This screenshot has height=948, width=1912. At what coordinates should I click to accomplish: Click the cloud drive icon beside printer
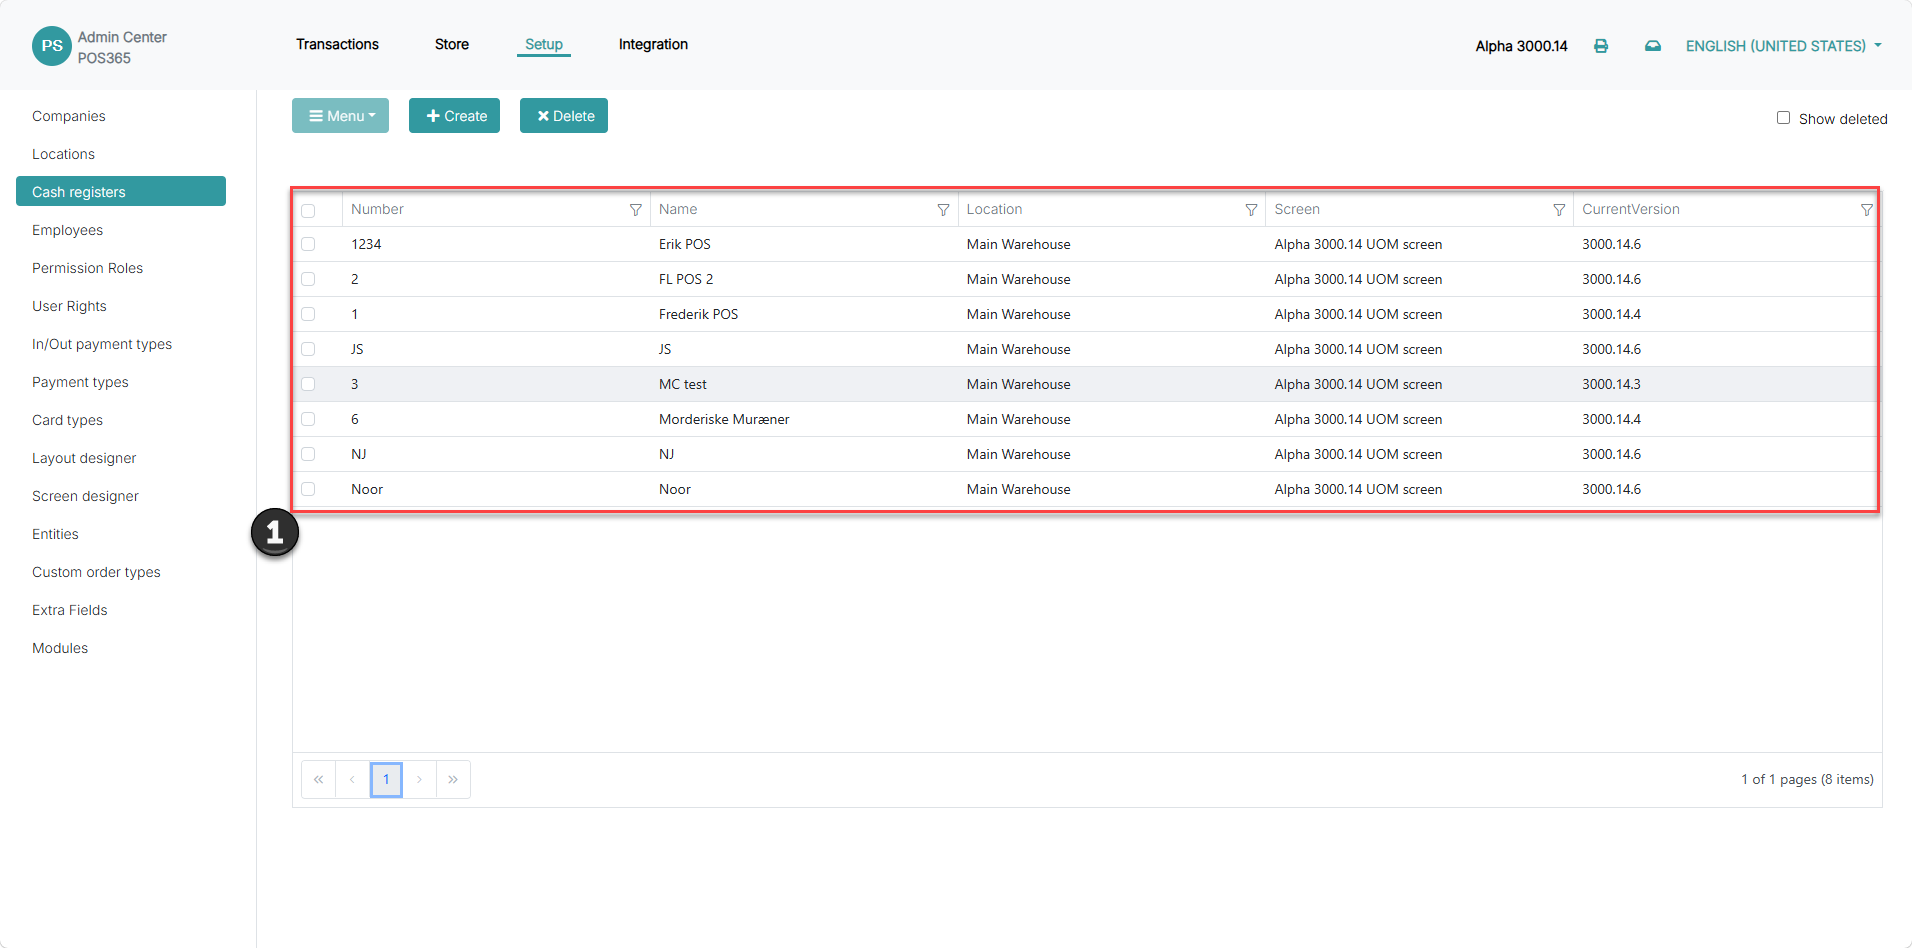pos(1653,46)
